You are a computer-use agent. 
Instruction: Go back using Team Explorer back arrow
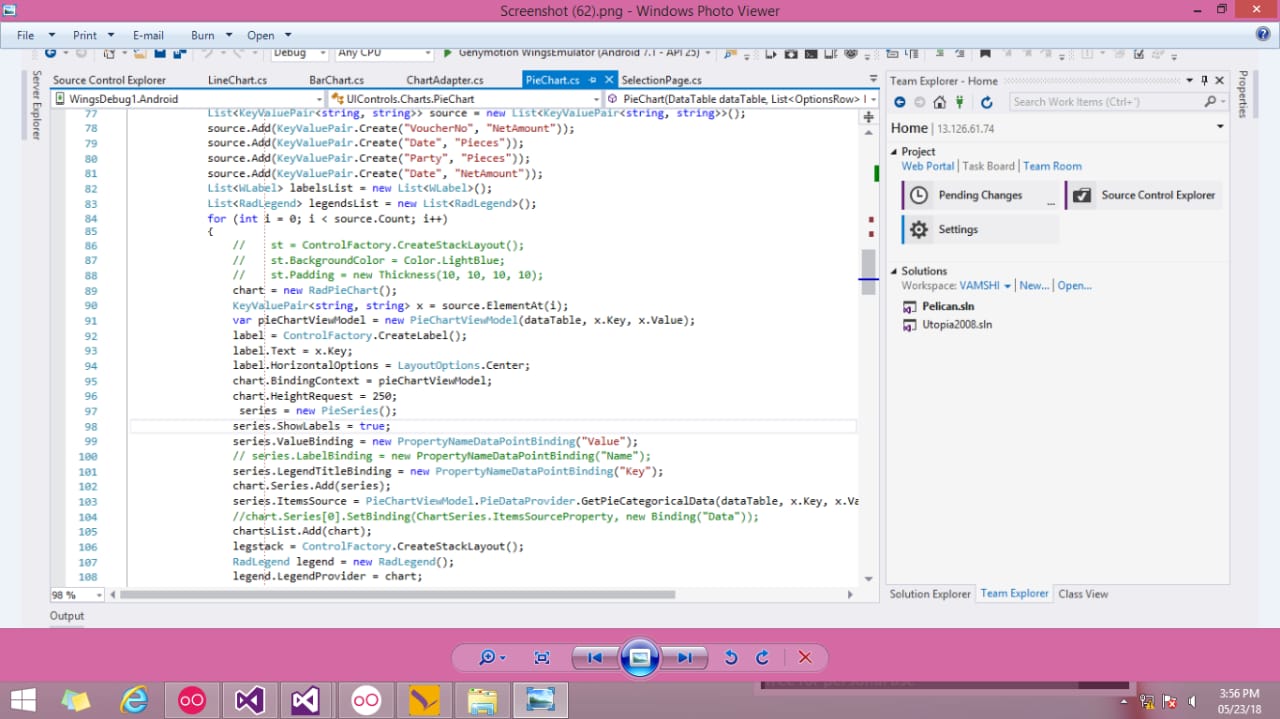900,102
